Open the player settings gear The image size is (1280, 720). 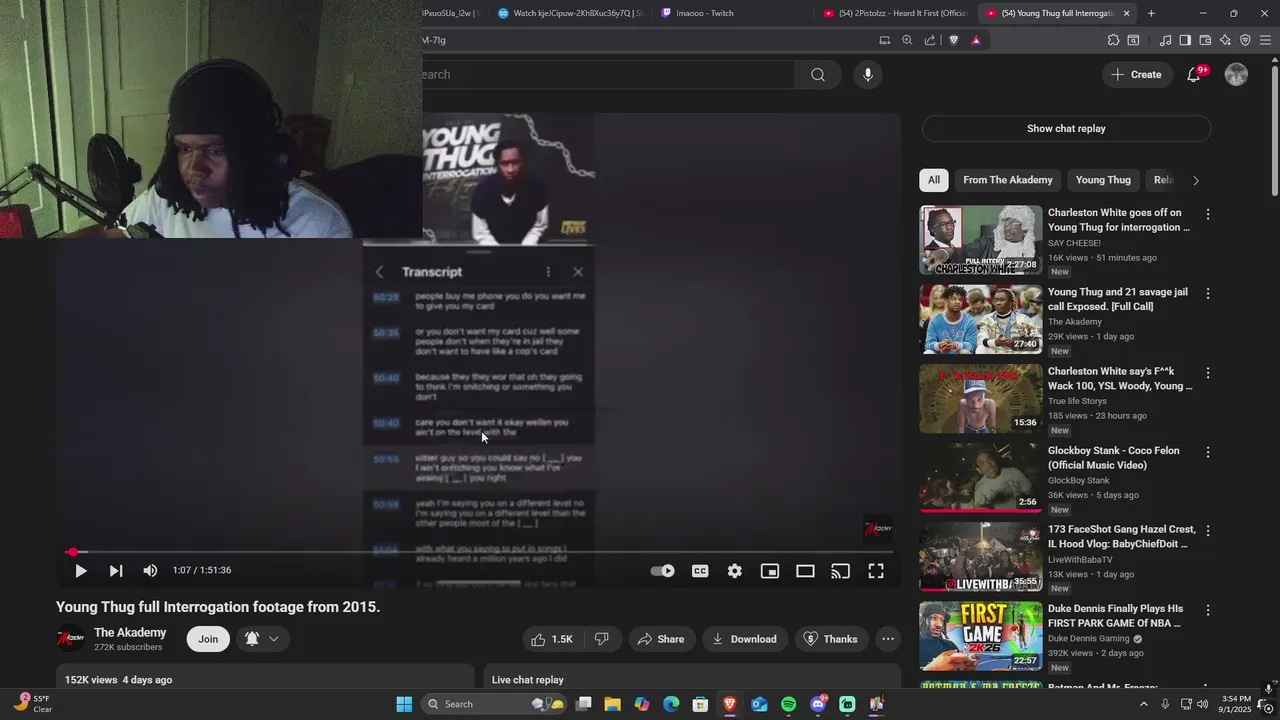pos(735,571)
